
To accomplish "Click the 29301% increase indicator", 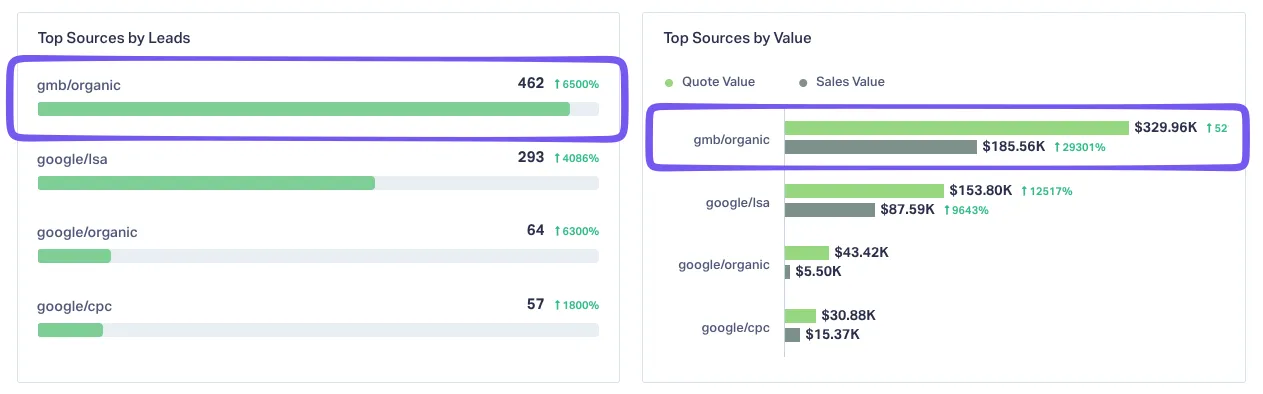I will [x=1079, y=147].
